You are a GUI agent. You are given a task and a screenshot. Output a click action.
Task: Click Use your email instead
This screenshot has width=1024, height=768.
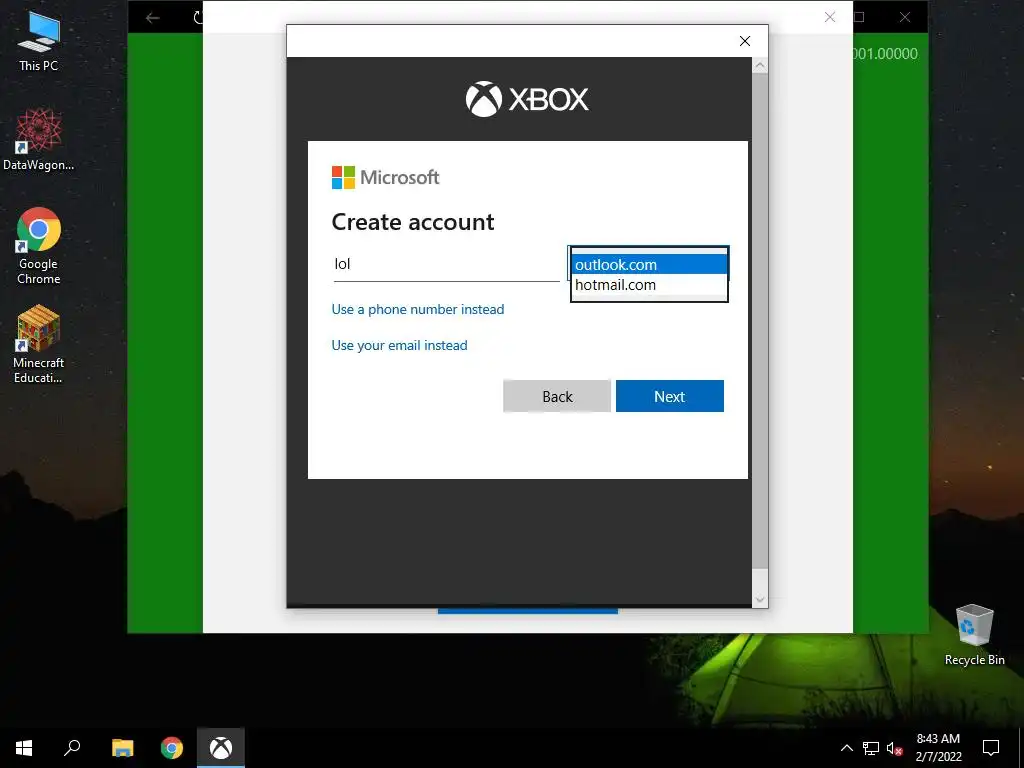[400, 345]
